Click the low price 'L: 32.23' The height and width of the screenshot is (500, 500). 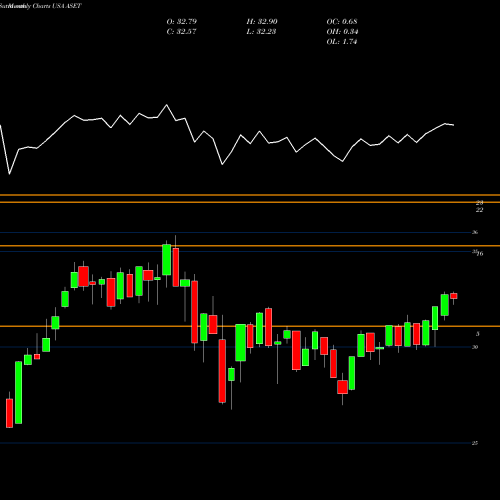tap(261, 32)
